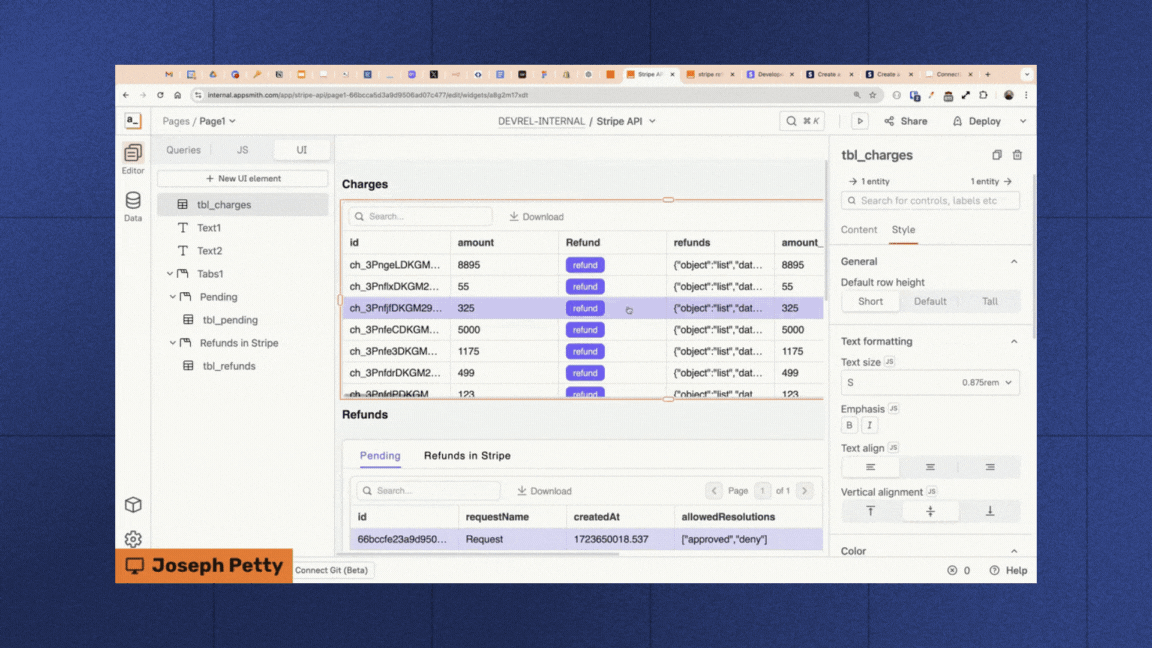Copy the tbl_charges widget via the copy icon

click(x=996, y=155)
